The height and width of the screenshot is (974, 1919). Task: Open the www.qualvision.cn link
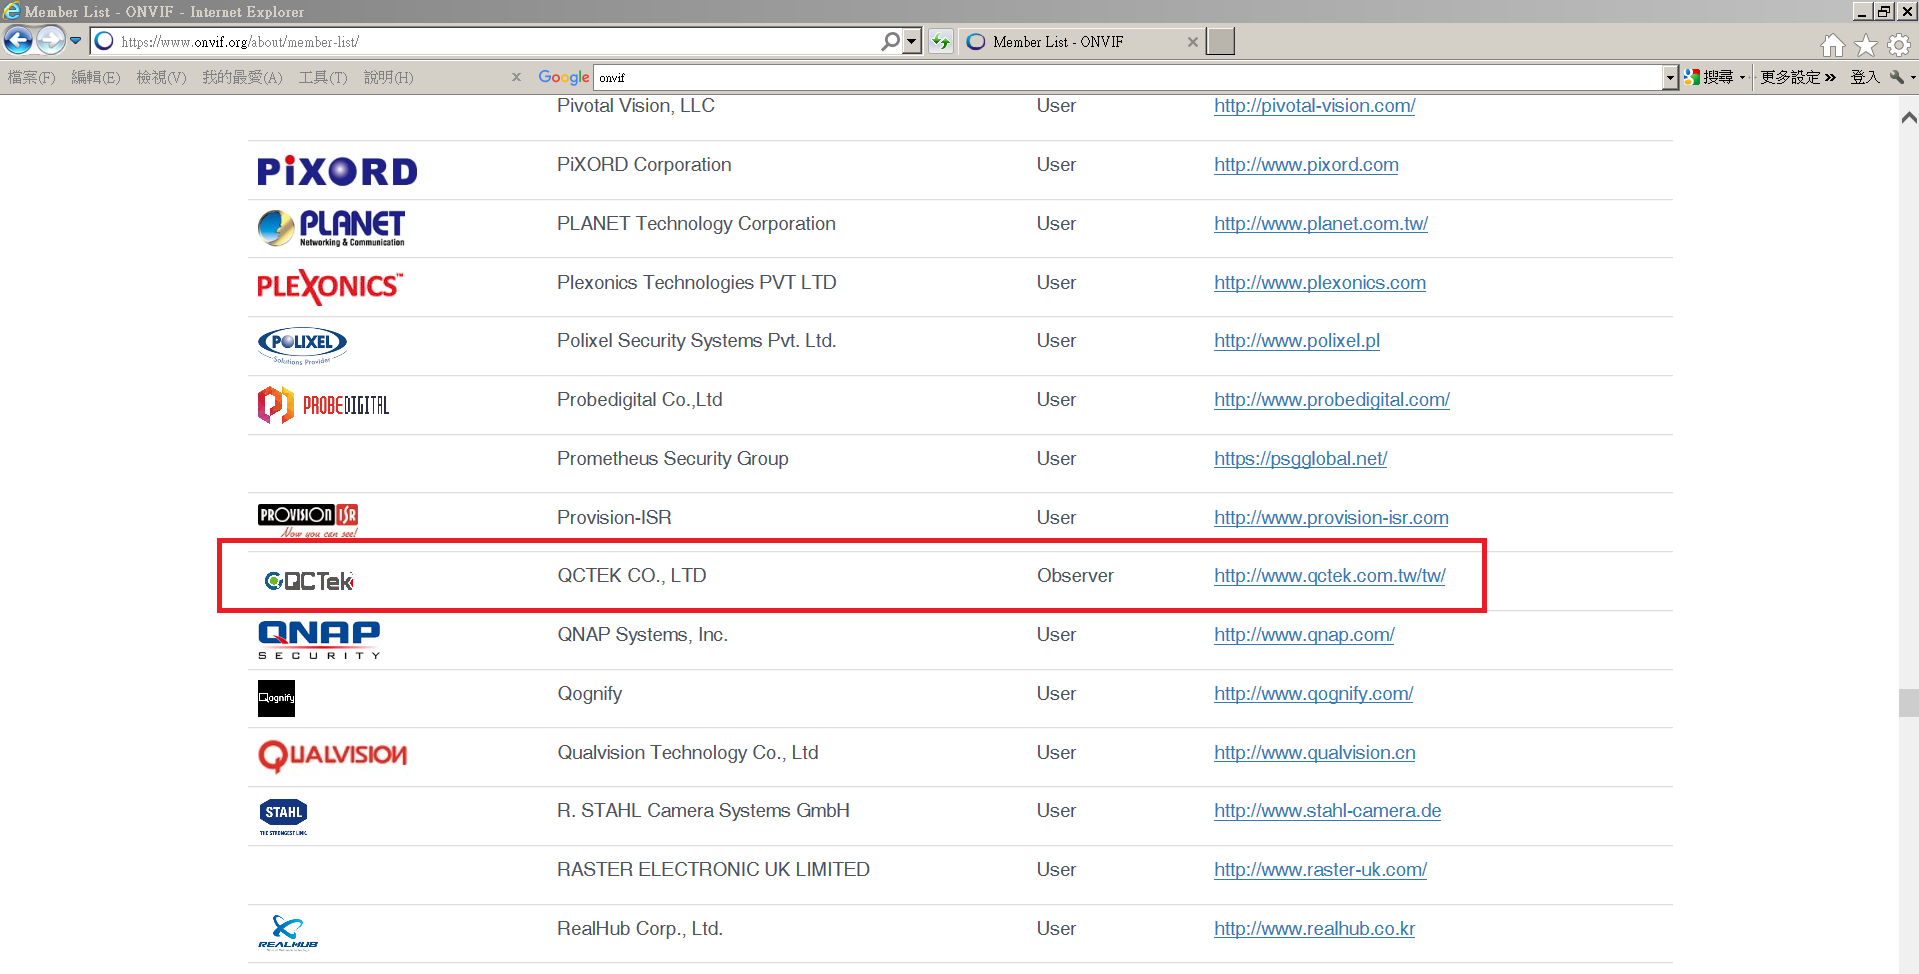tap(1315, 753)
